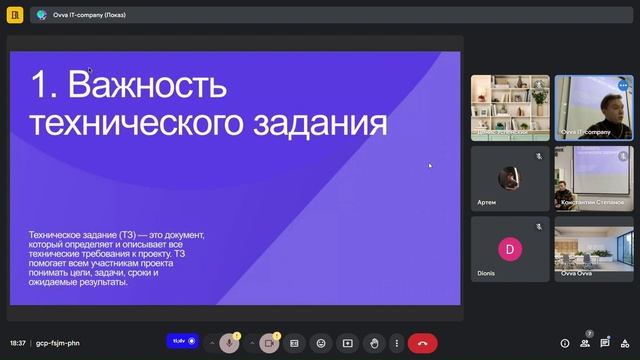This screenshot has width=640, height=360.
Task: Click the yellow app icon at top left
Action: pyautogui.click(x=15, y=15)
